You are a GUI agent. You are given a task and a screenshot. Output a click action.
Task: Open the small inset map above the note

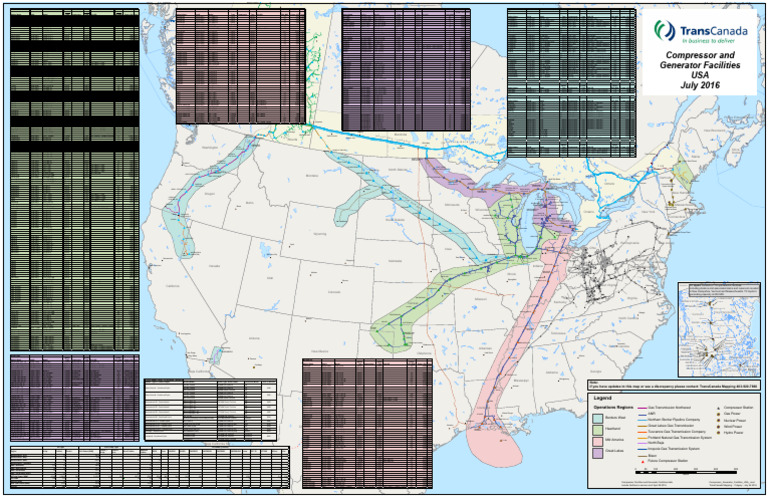coord(719,329)
